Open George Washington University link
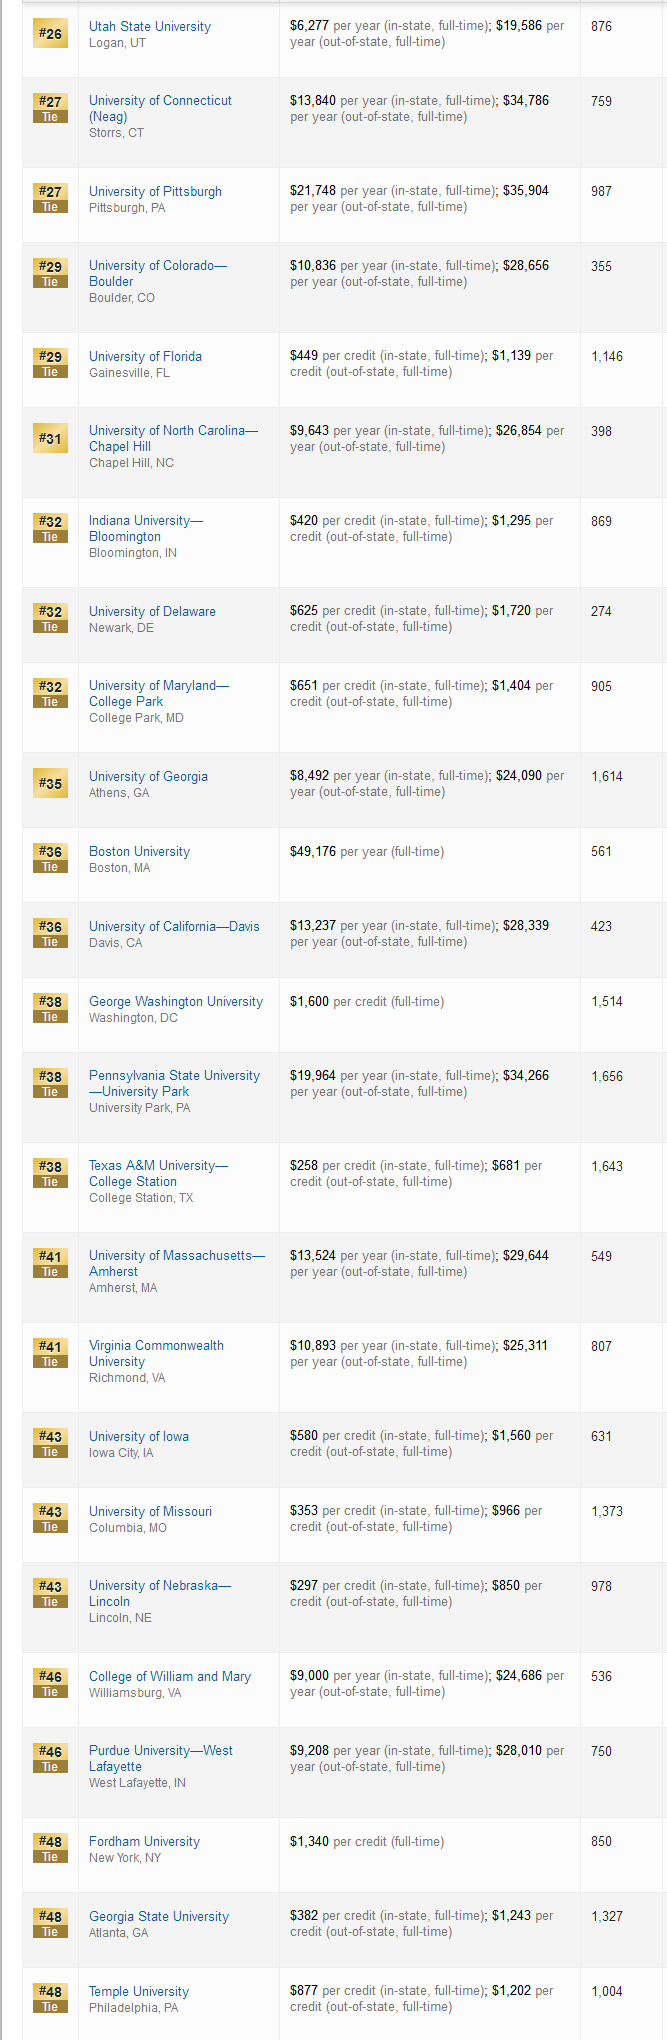 176,1001
